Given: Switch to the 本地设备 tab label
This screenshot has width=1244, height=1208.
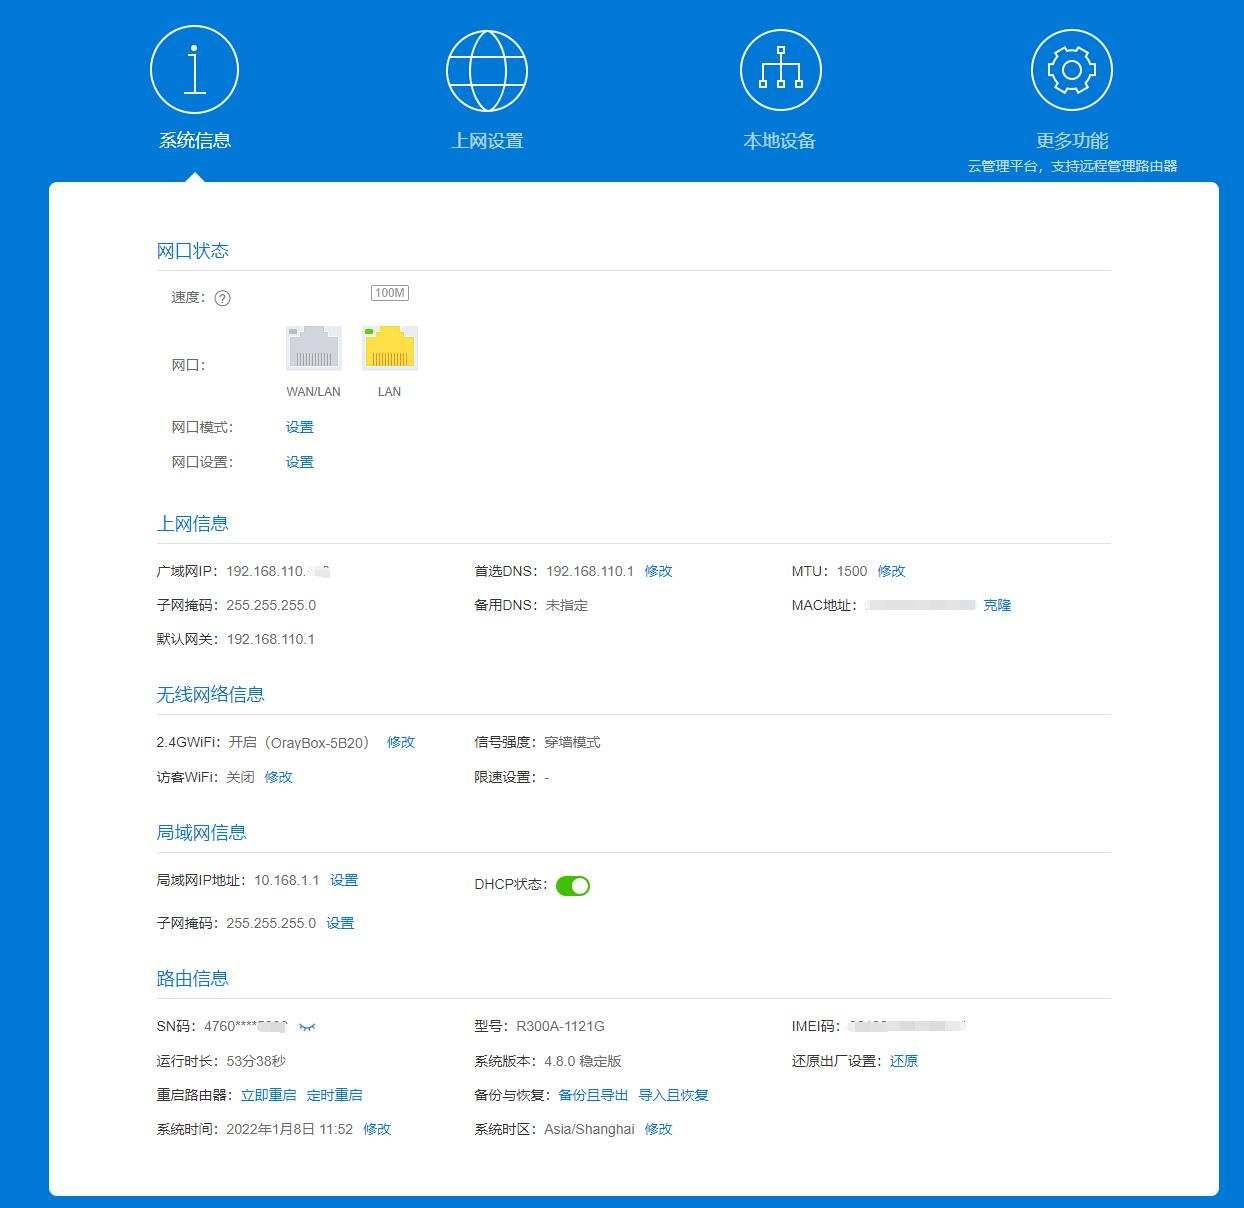Looking at the screenshot, I should tap(780, 141).
